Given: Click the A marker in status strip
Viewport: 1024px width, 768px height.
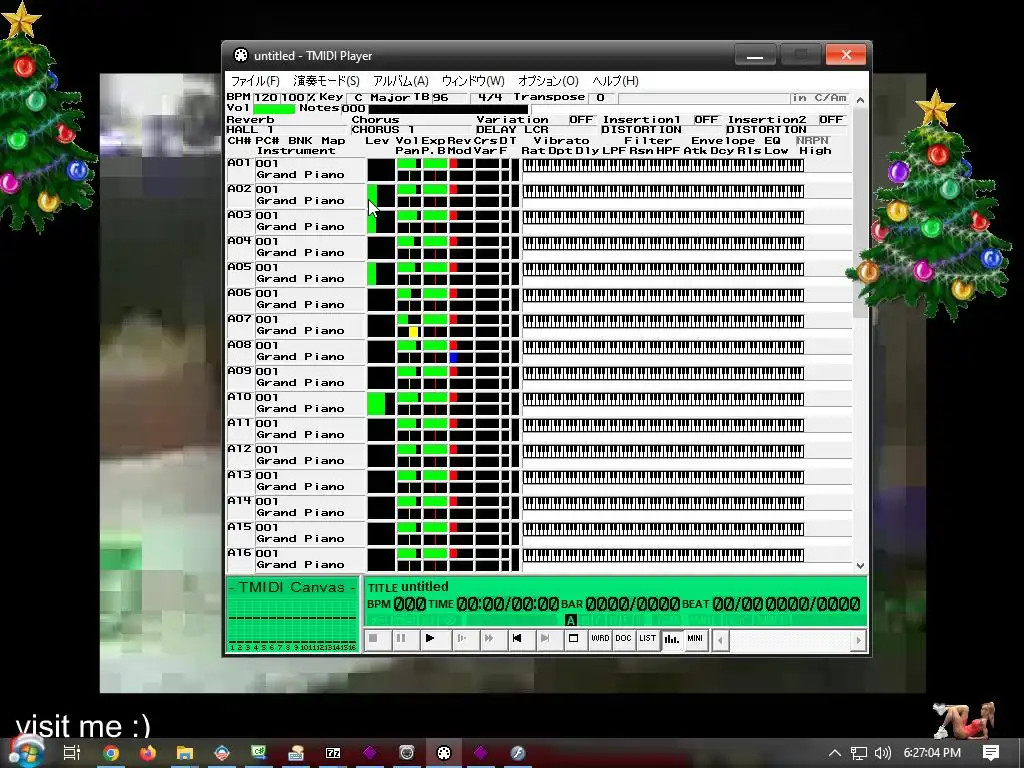Looking at the screenshot, I should tap(570, 620).
